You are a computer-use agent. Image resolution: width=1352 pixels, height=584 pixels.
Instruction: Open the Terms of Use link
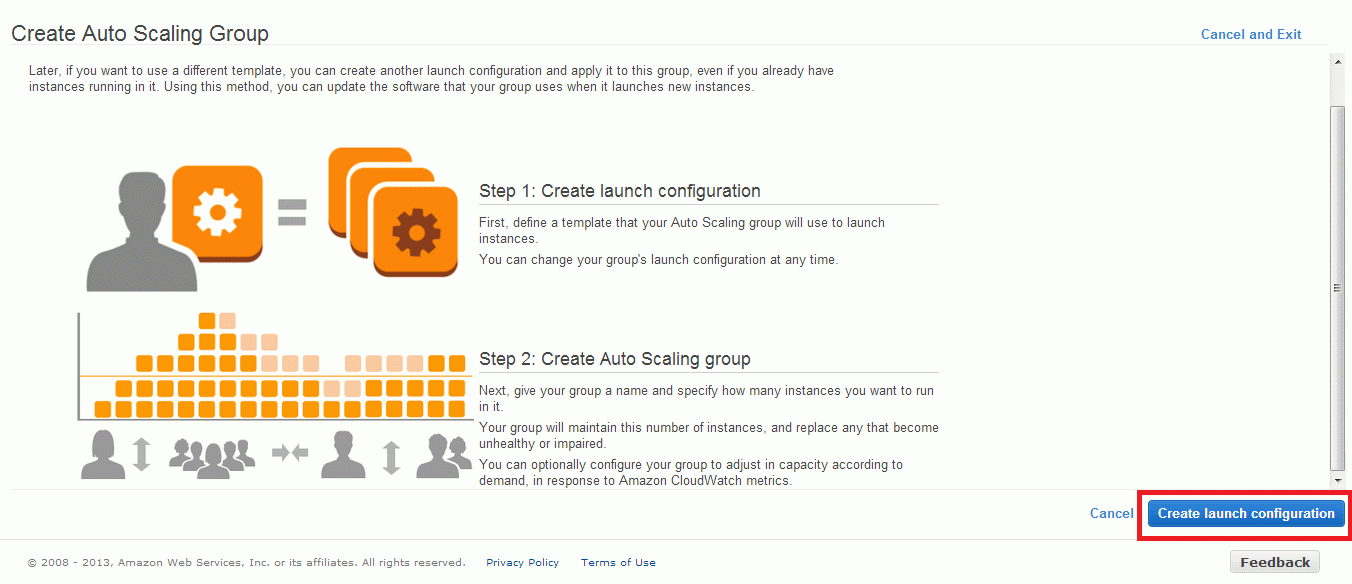[x=618, y=562]
